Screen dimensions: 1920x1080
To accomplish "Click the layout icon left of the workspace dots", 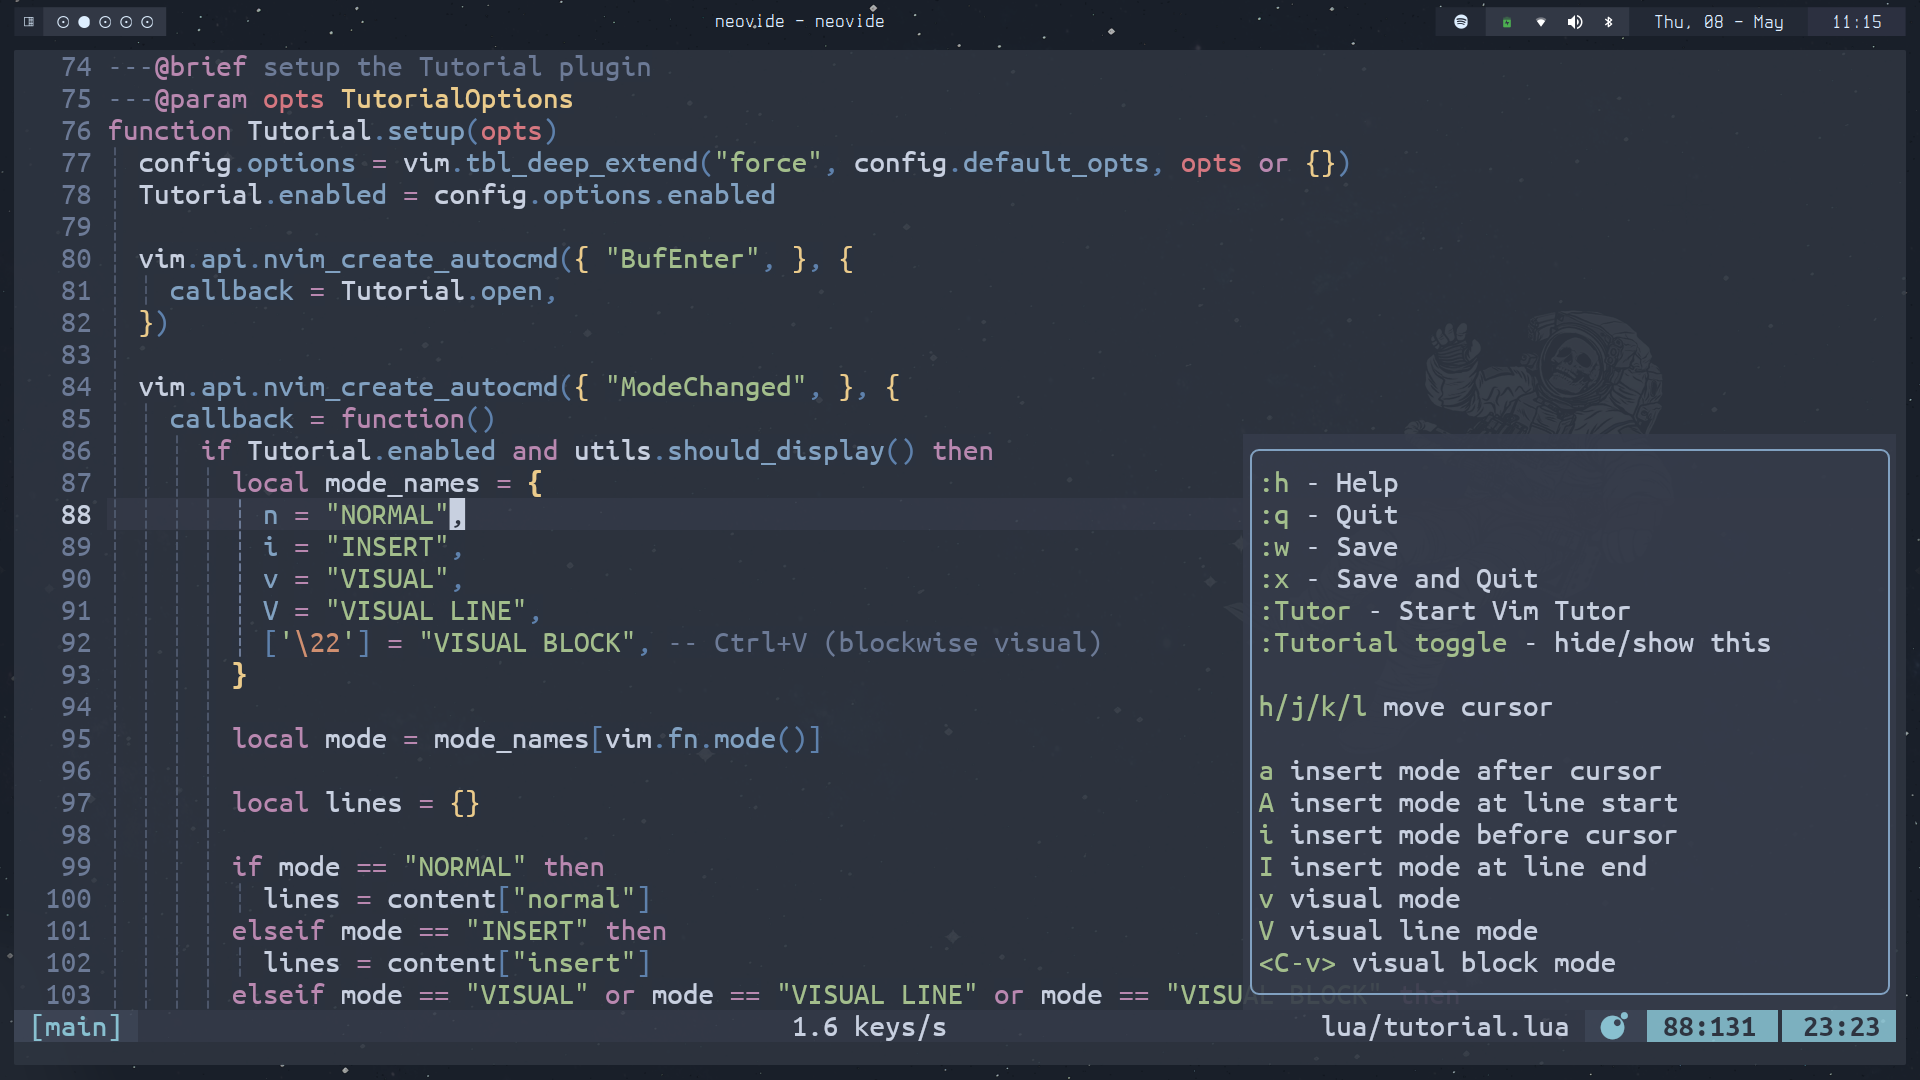I will (29, 22).
